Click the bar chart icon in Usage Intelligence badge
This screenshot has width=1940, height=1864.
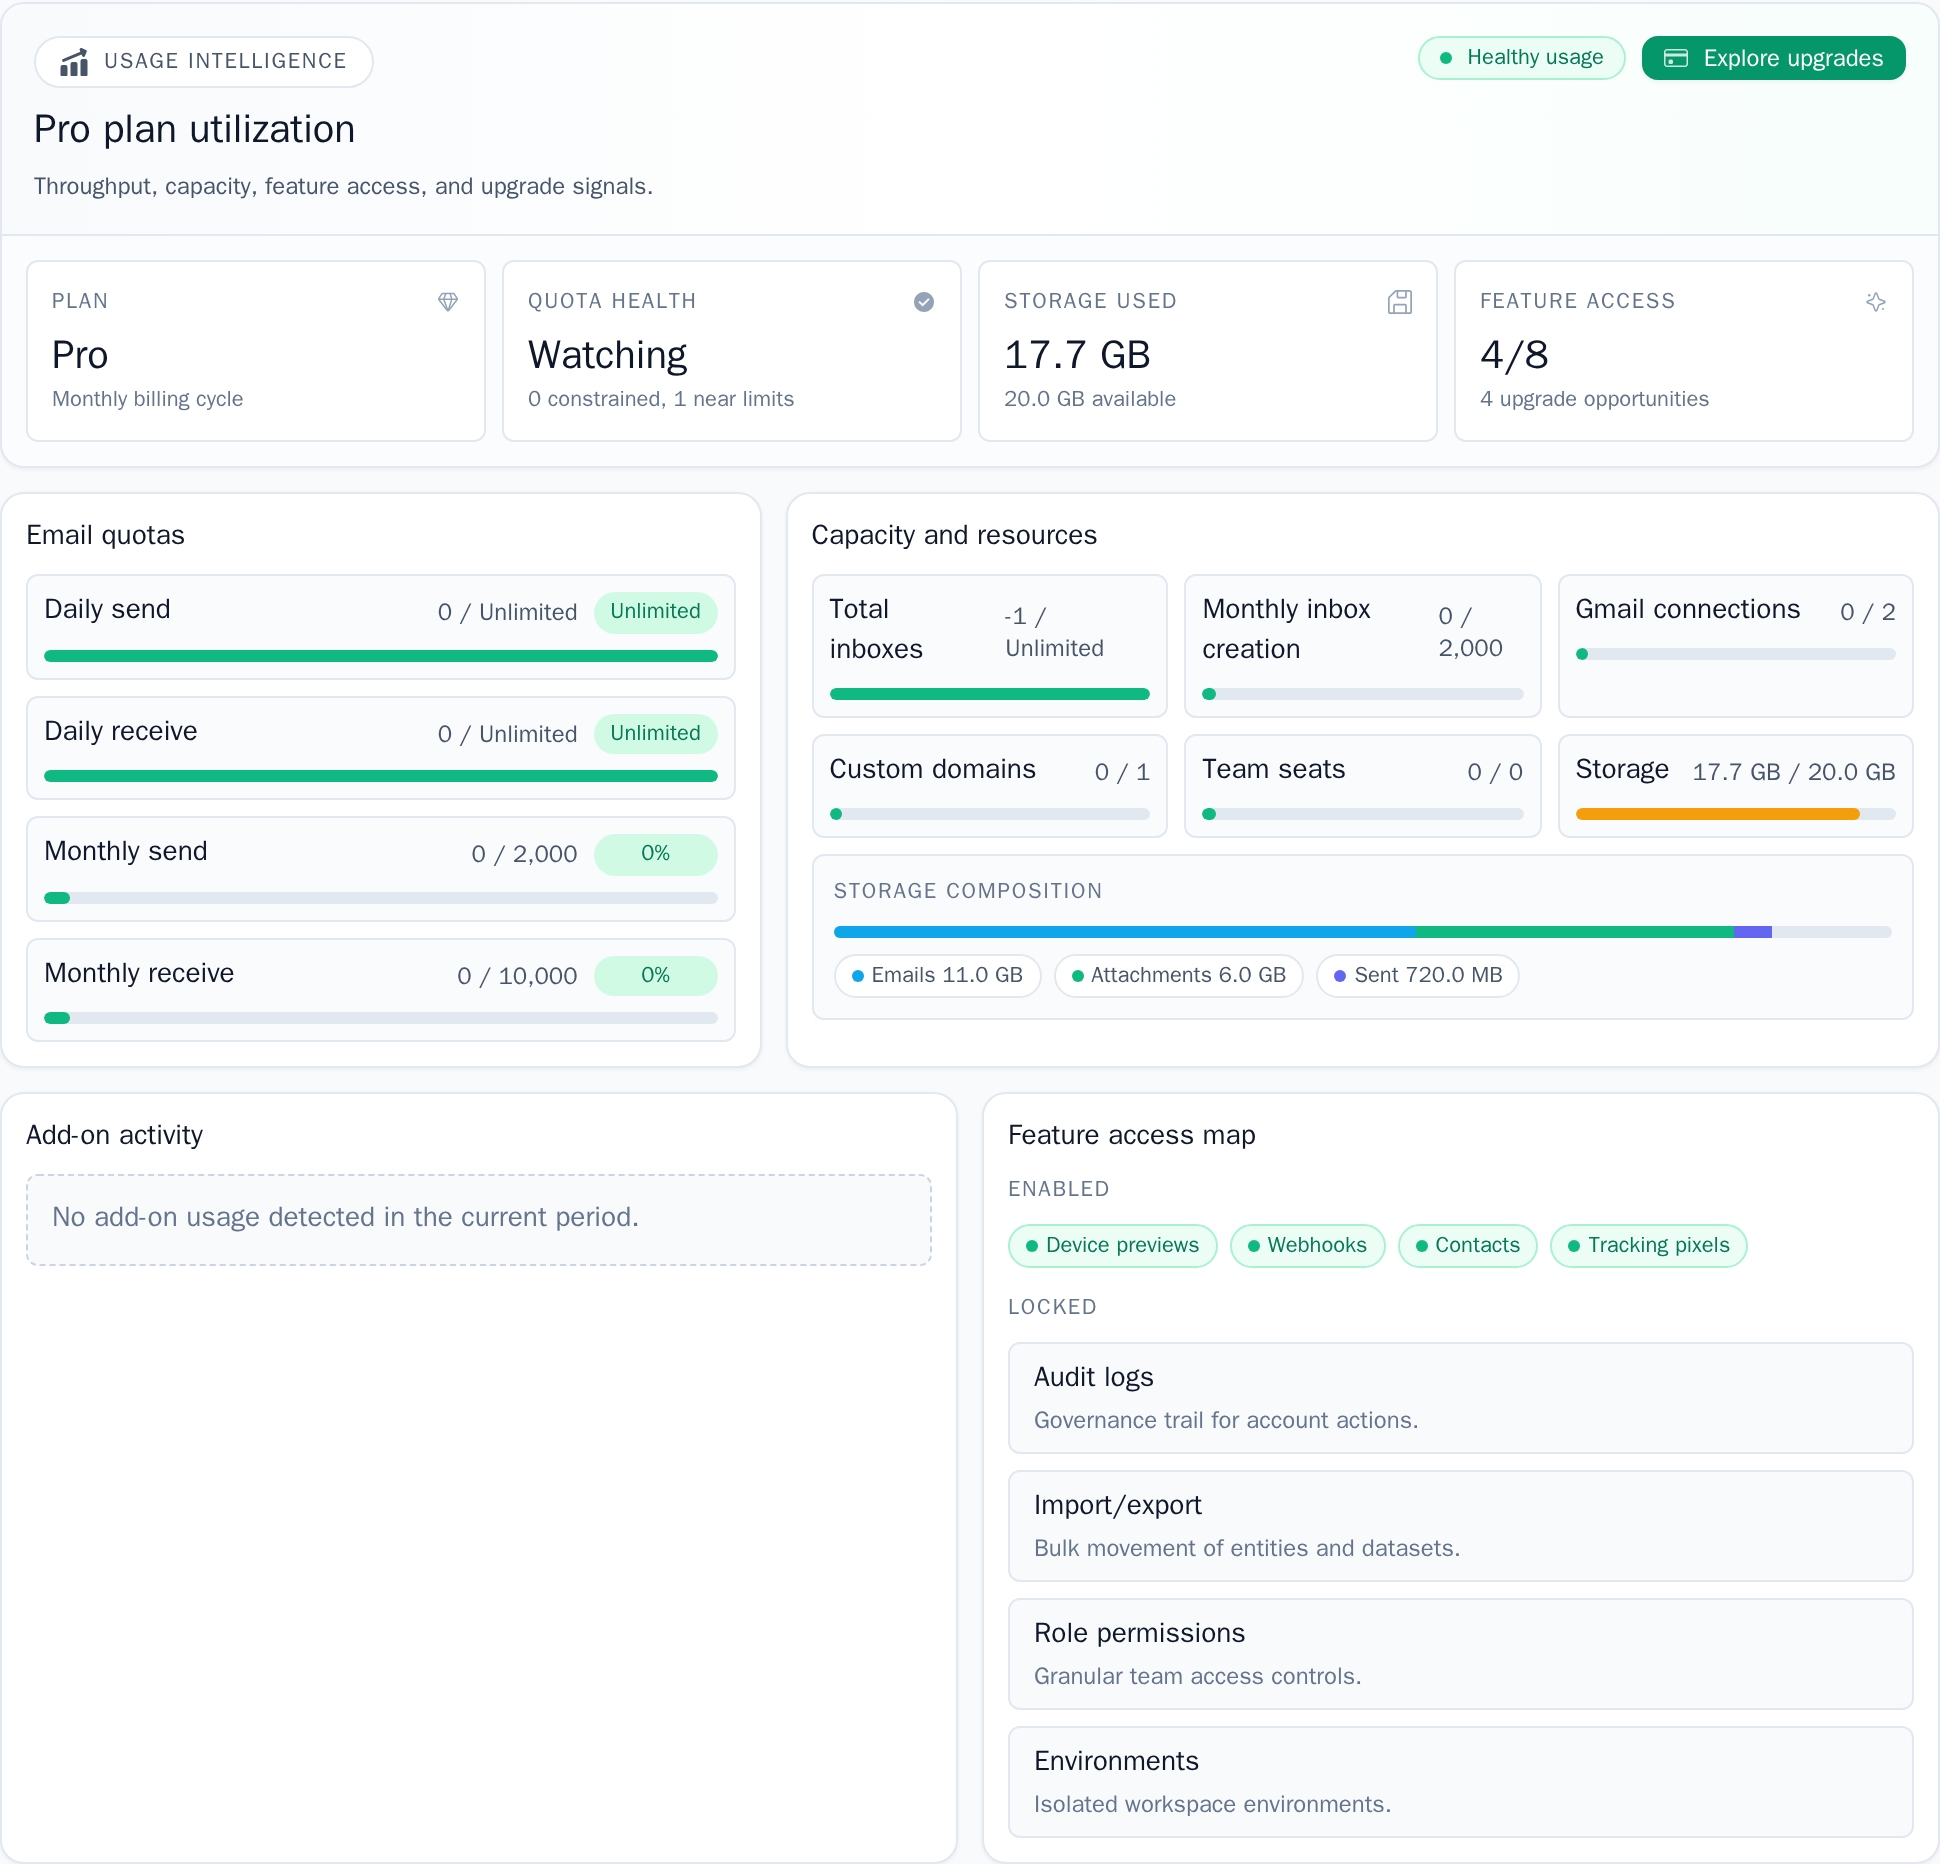74,62
